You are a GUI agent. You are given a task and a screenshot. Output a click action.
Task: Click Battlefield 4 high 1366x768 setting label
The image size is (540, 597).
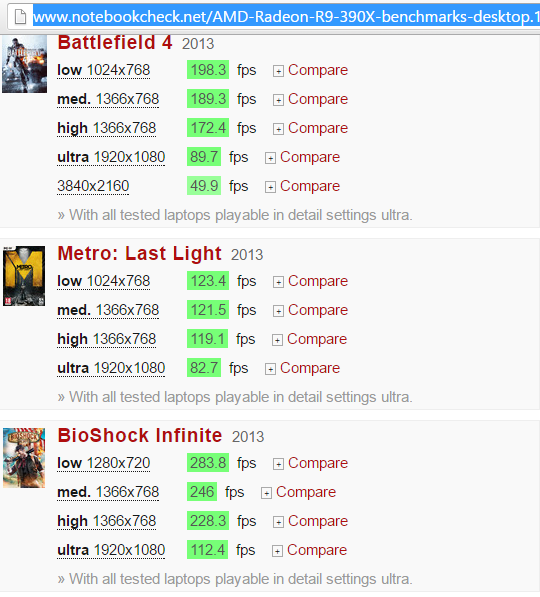point(107,128)
